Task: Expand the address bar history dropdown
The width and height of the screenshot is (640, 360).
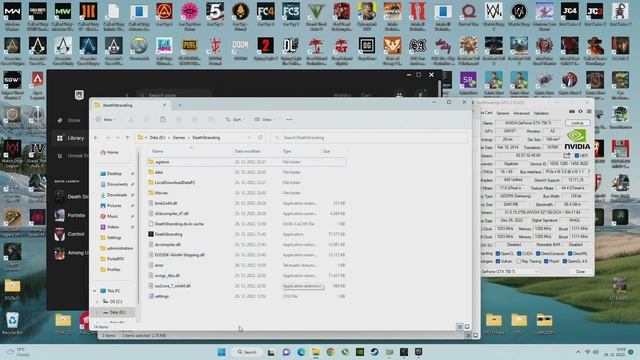Action: coord(249,138)
